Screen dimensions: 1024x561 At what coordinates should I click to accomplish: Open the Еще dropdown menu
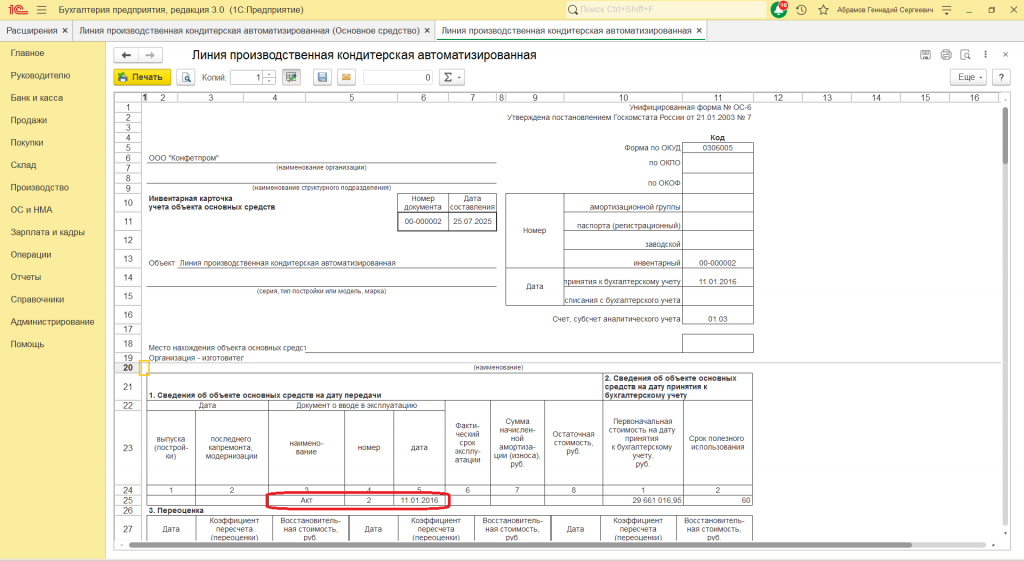(970, 77)
